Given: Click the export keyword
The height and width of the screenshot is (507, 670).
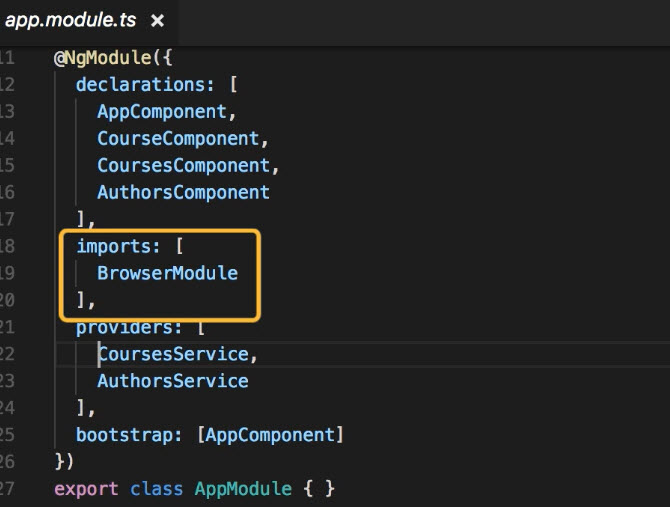Looking at the screenshot, I should [x=86, y=489].
